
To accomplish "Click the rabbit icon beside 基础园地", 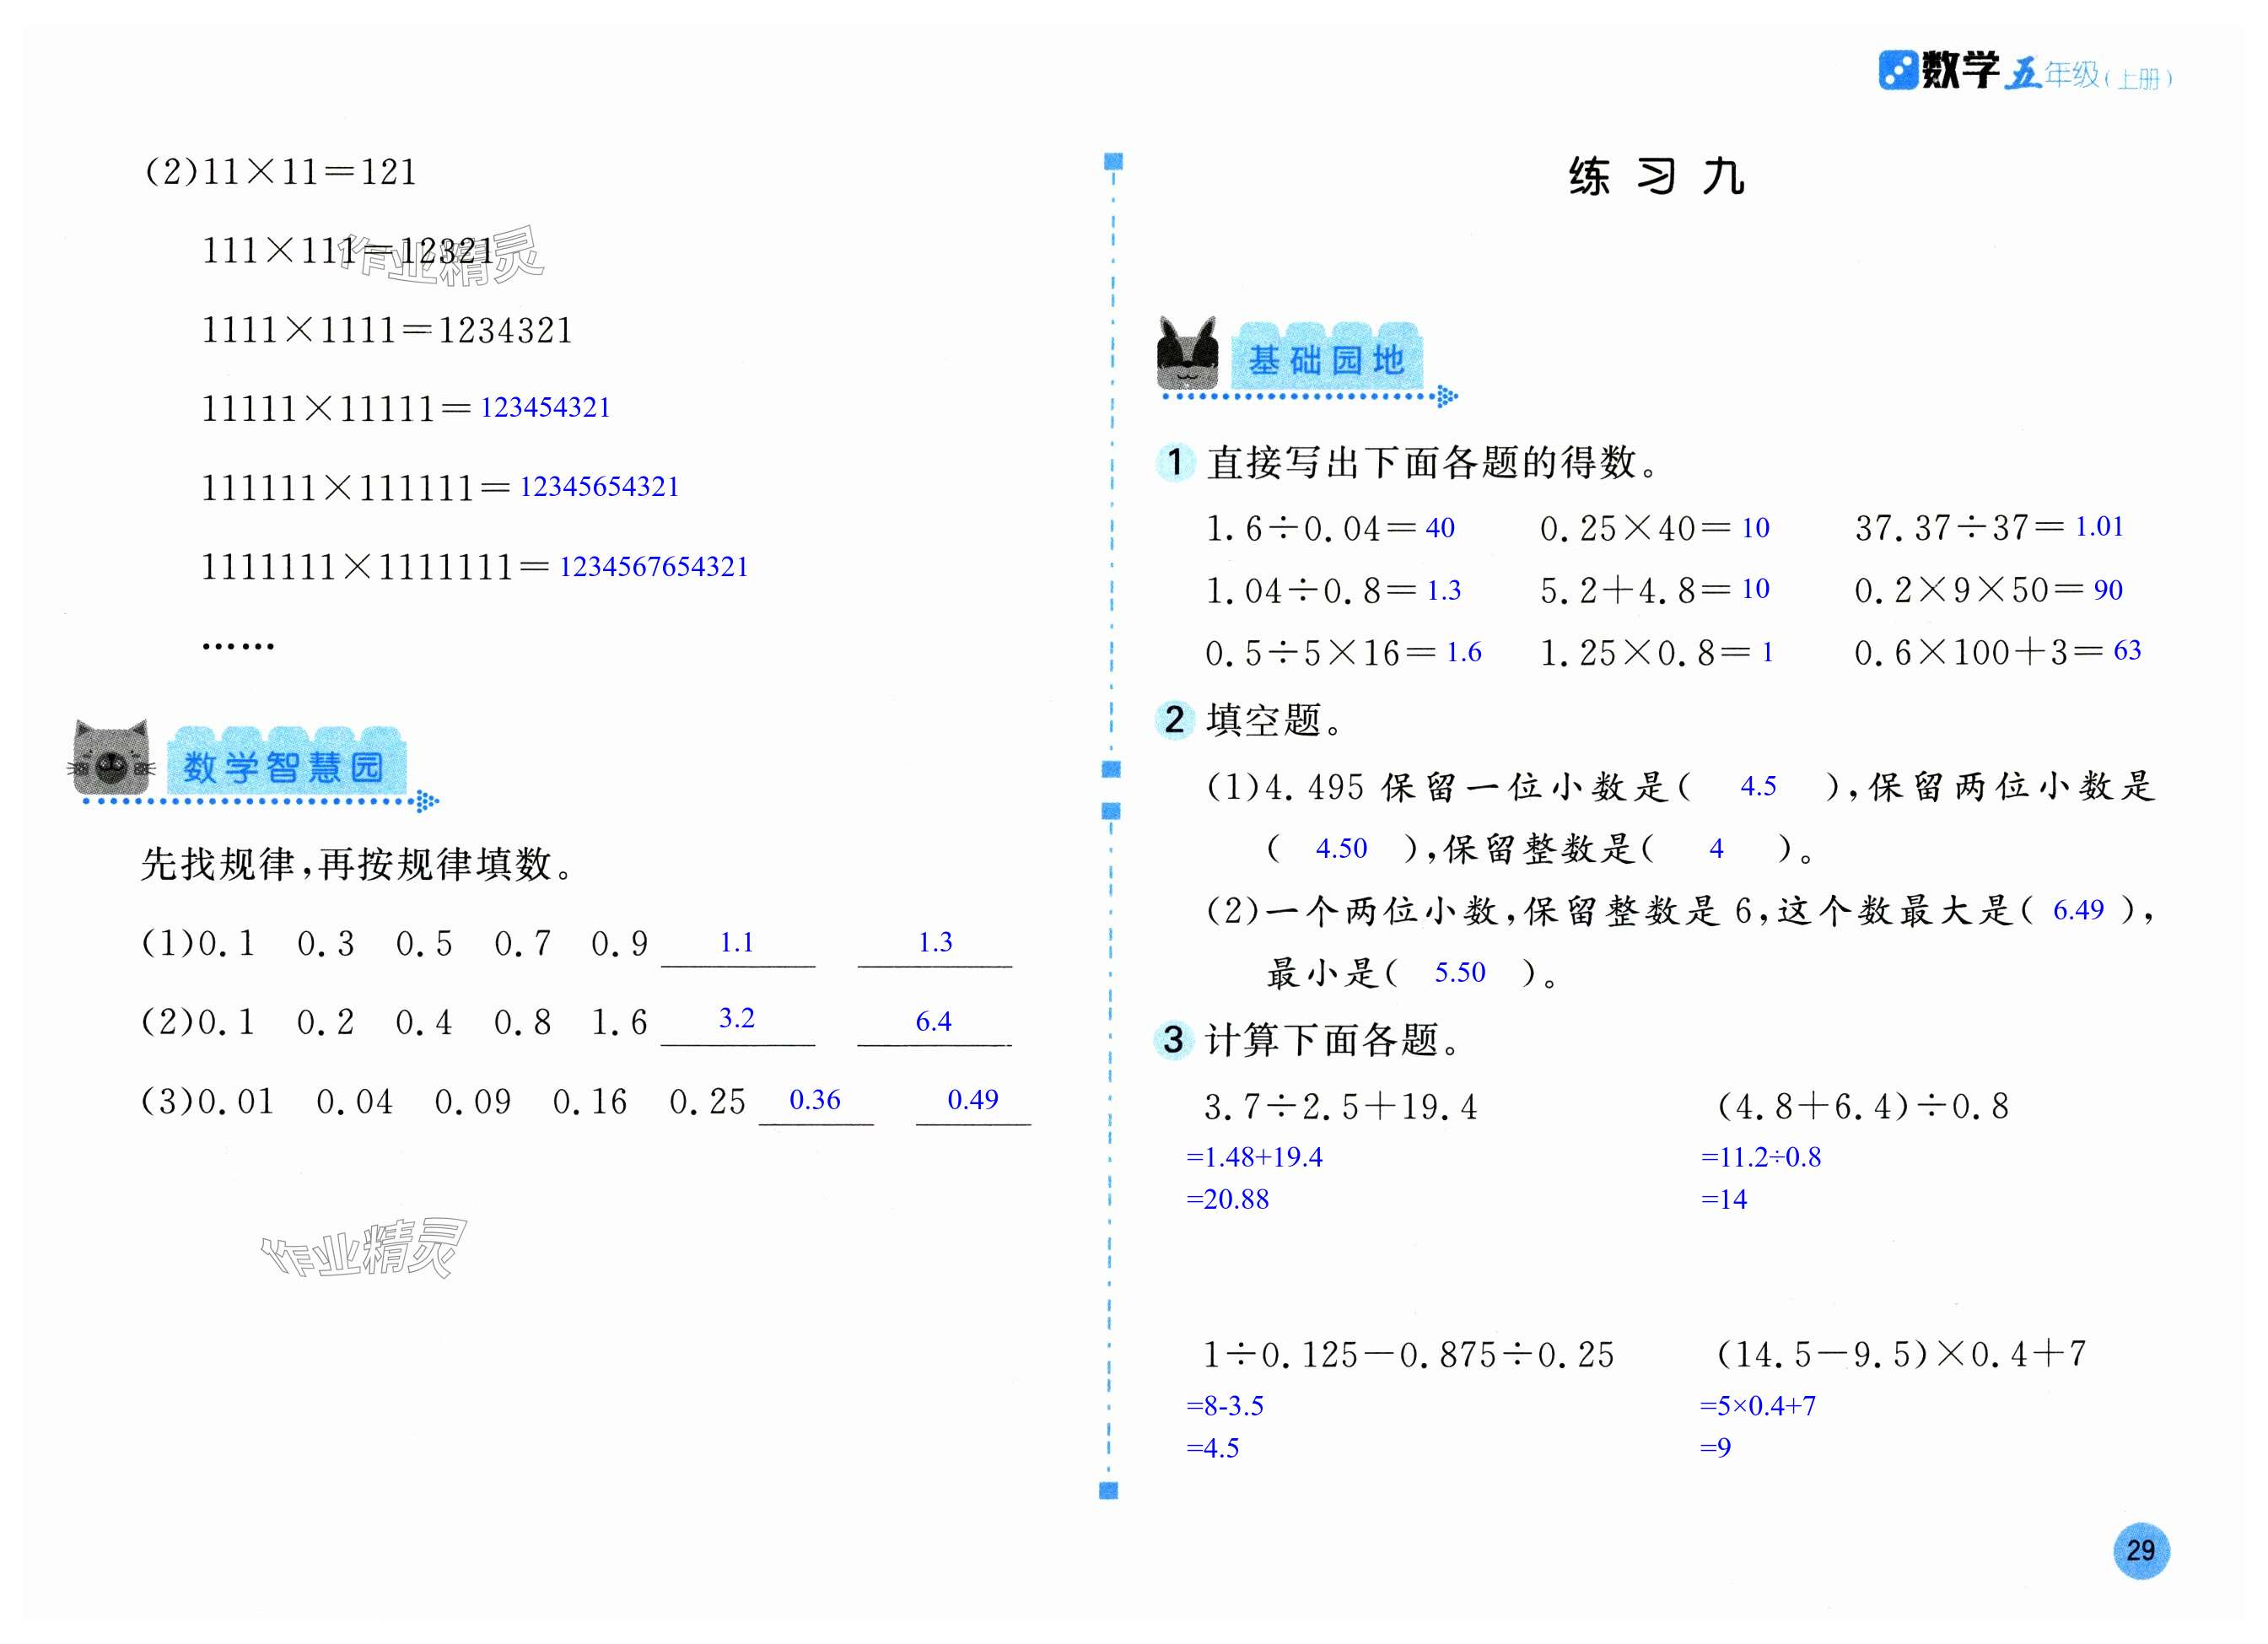I will pyautogui.click(x=1187, y=353).
